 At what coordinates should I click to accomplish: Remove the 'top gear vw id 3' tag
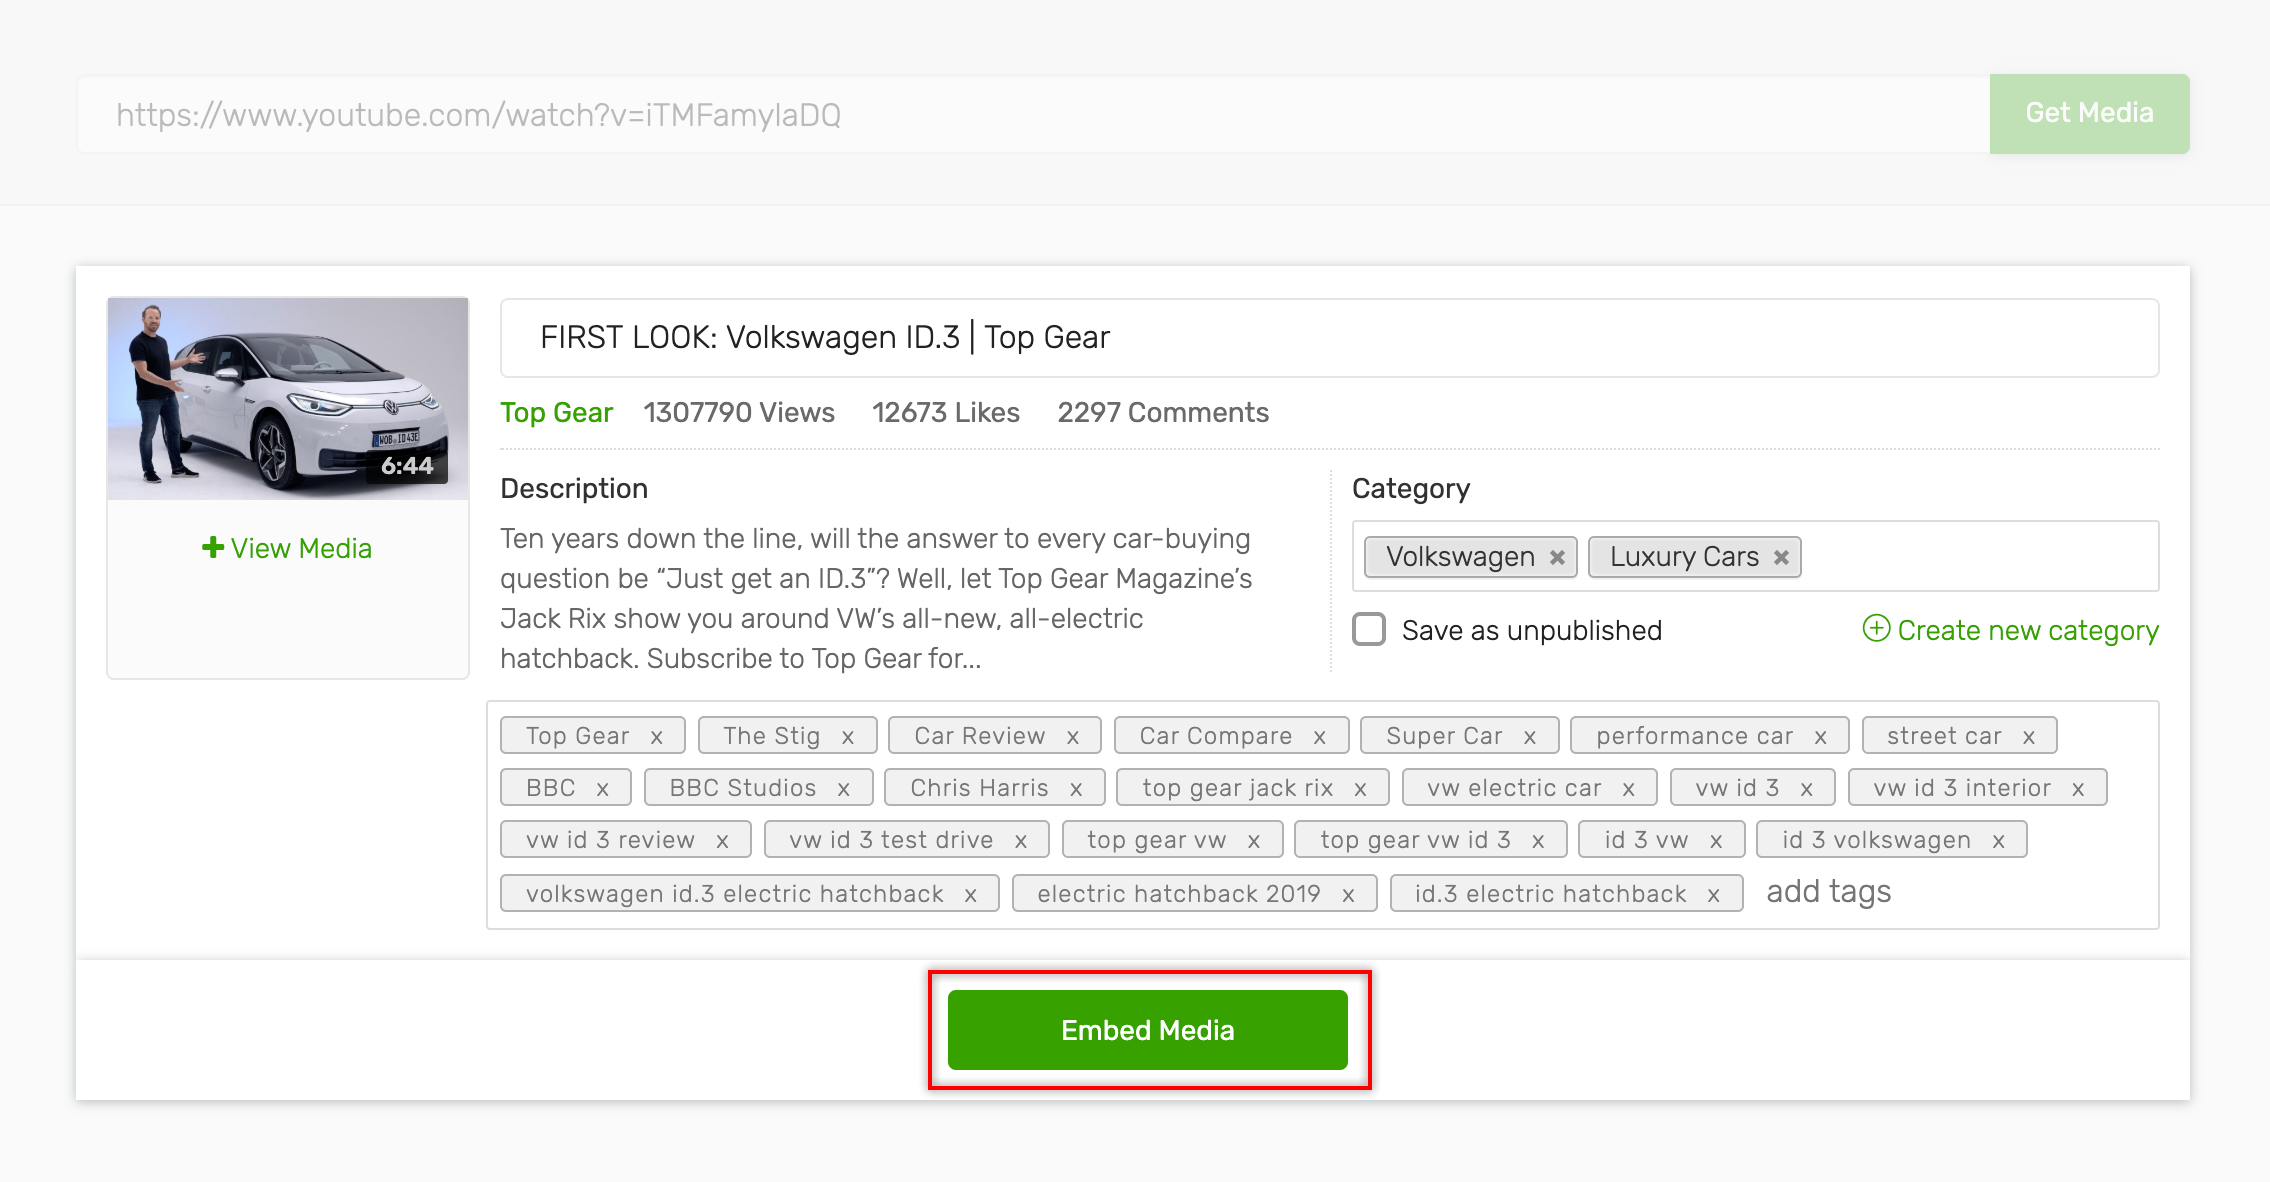[1538, 841]
